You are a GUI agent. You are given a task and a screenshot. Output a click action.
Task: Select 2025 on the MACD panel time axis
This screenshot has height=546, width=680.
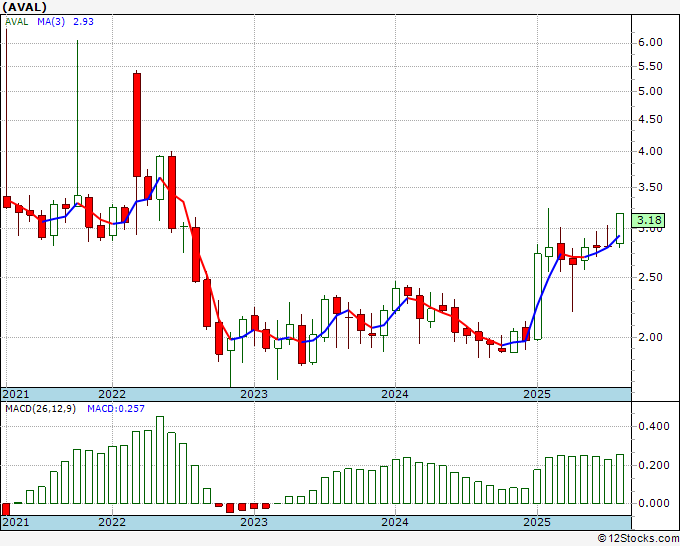coord(537,522)
